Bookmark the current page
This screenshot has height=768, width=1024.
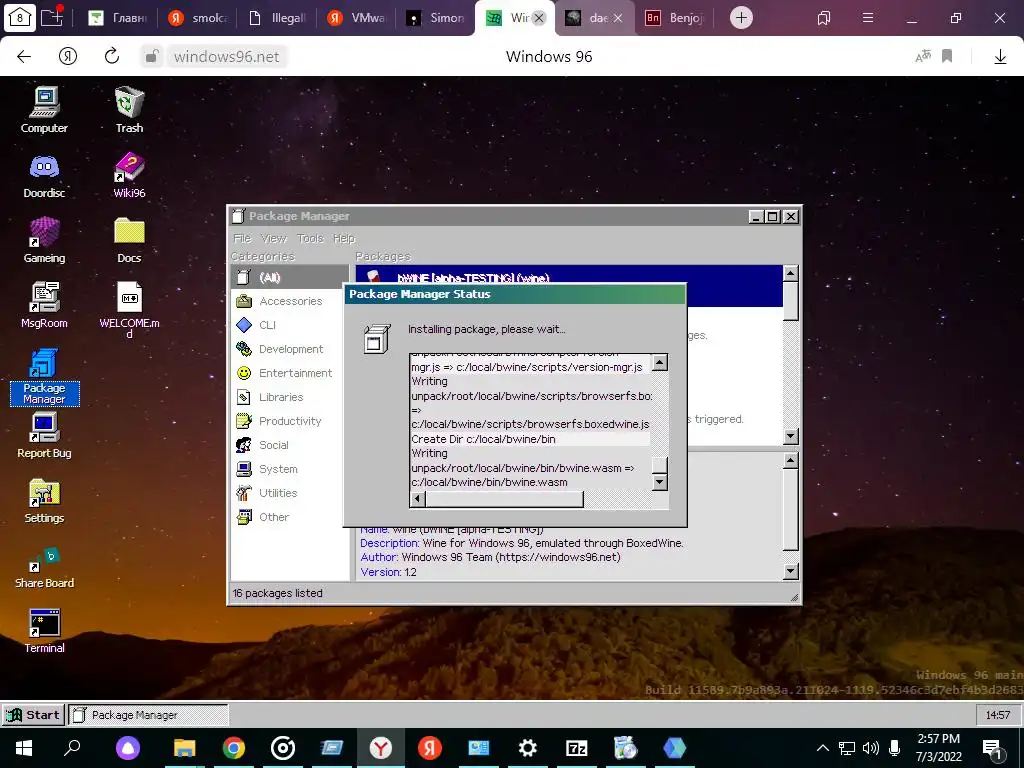[x=947, y=57]
